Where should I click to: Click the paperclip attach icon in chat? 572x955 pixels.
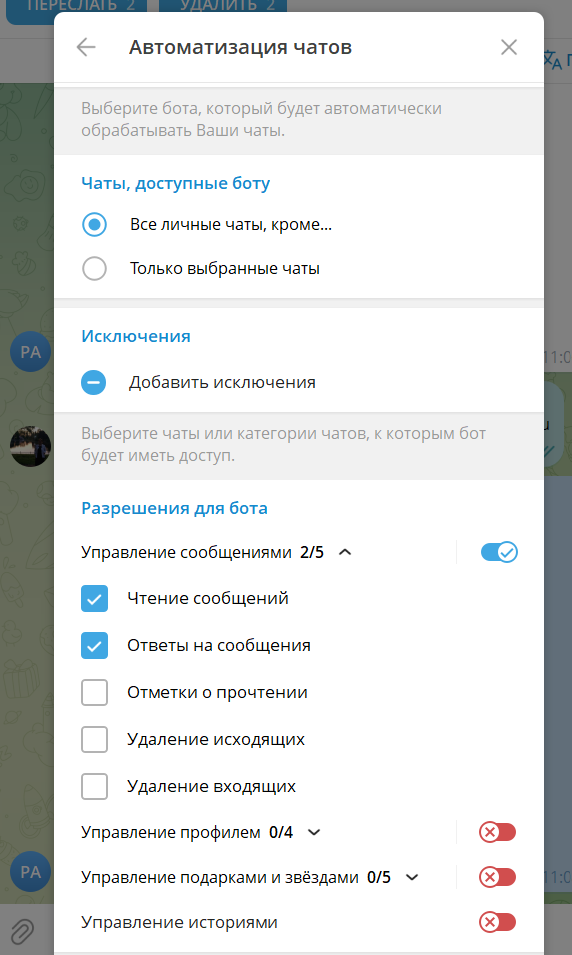pyautogui.click(x=23, y=931)
